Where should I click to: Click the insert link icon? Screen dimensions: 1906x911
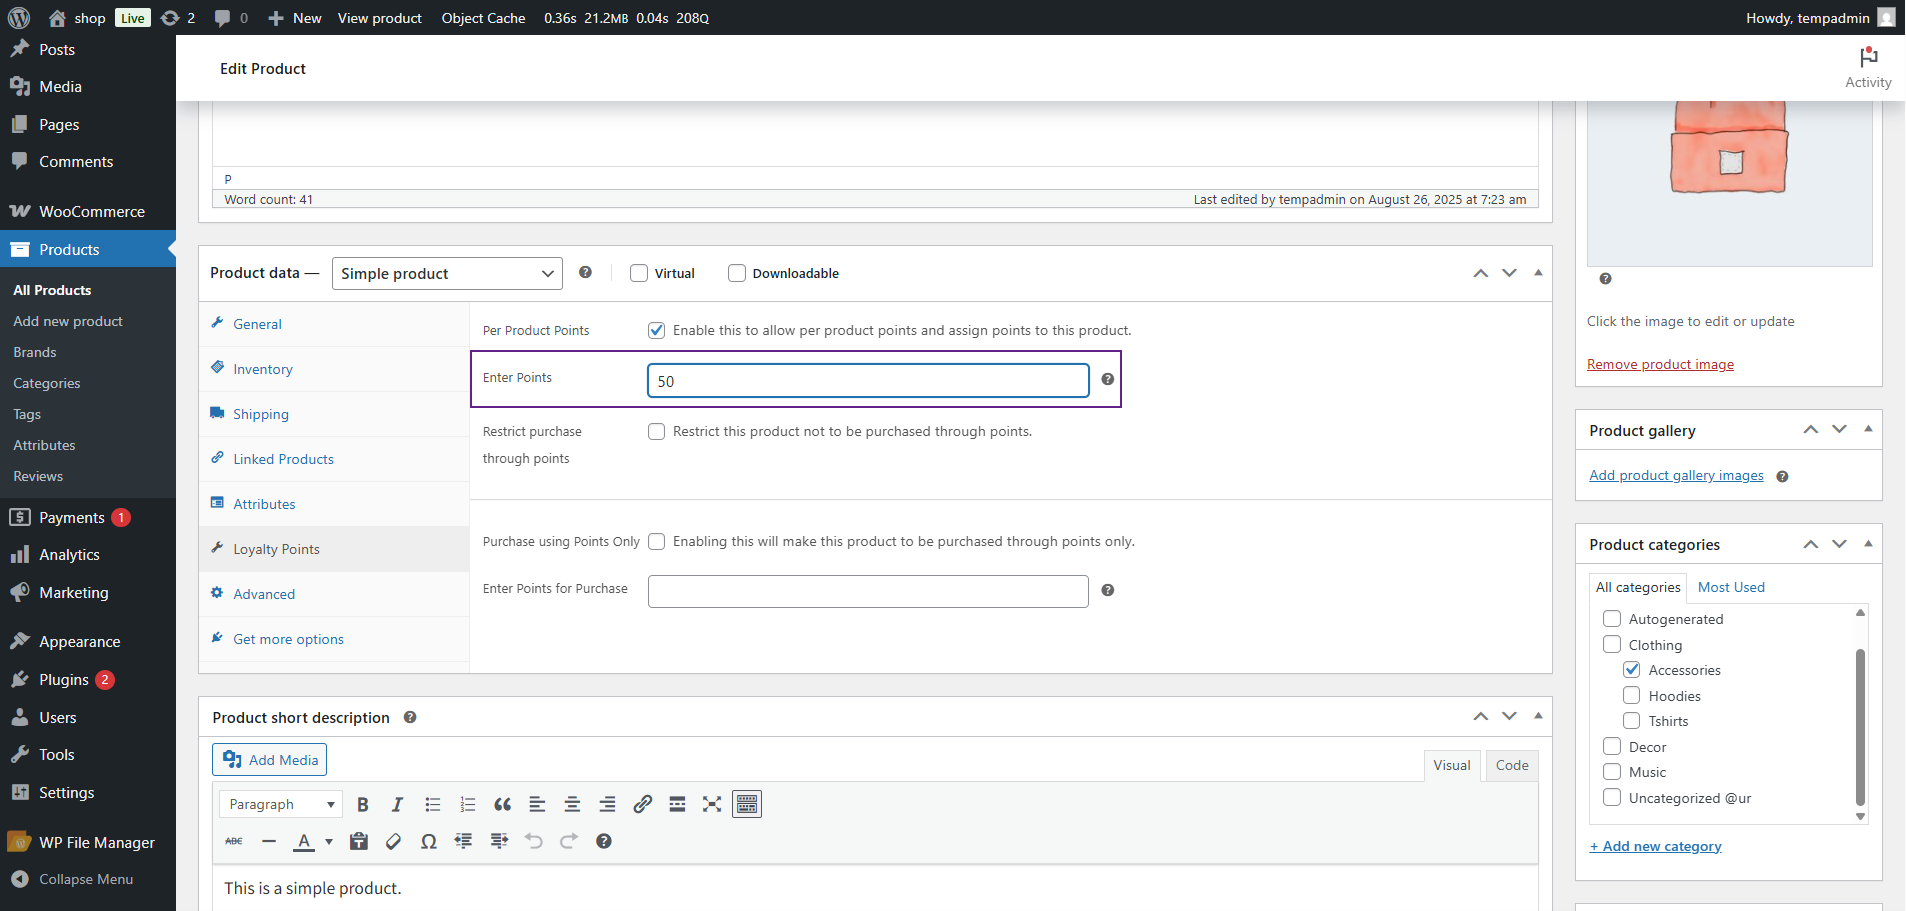click(x=642, y=805)
